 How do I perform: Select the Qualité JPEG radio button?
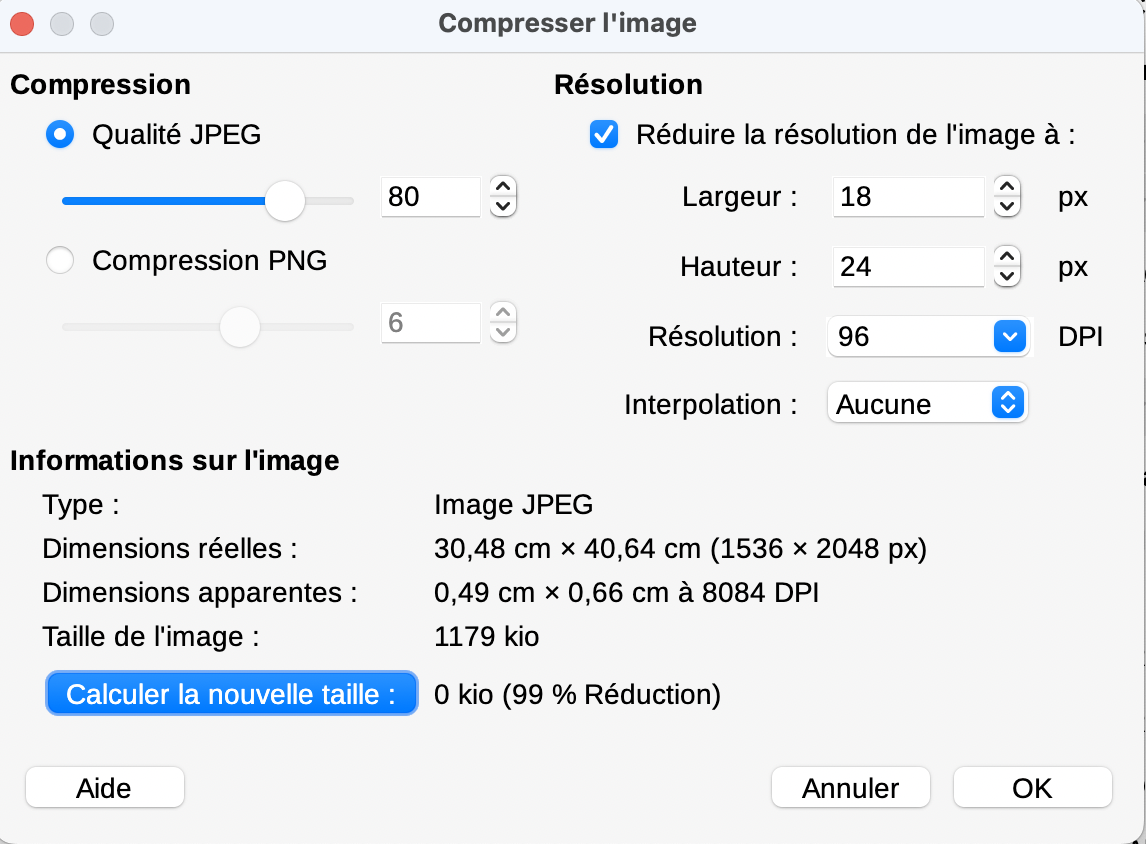point(60,134)
